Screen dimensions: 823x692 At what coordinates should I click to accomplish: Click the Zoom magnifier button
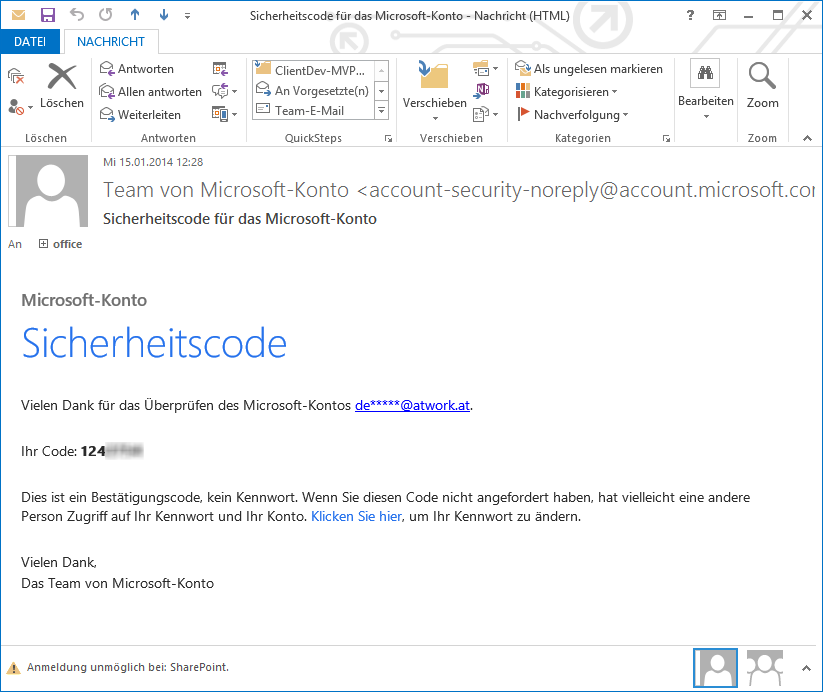762,86
